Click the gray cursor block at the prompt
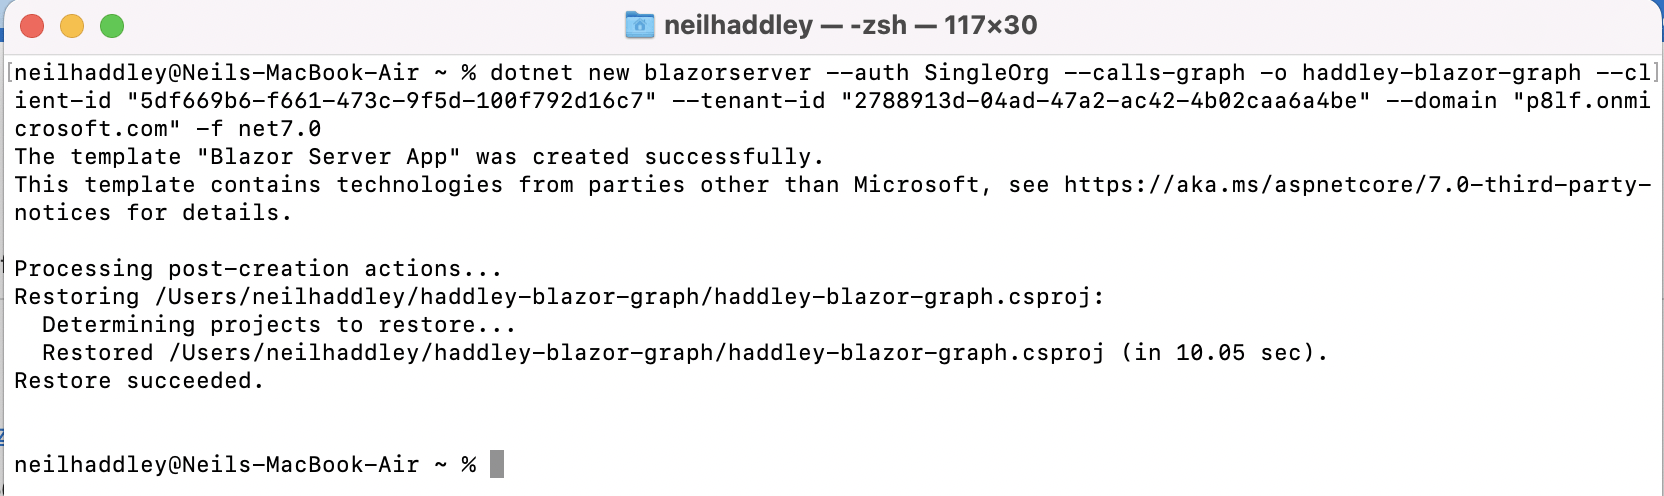 click(497, 464)
